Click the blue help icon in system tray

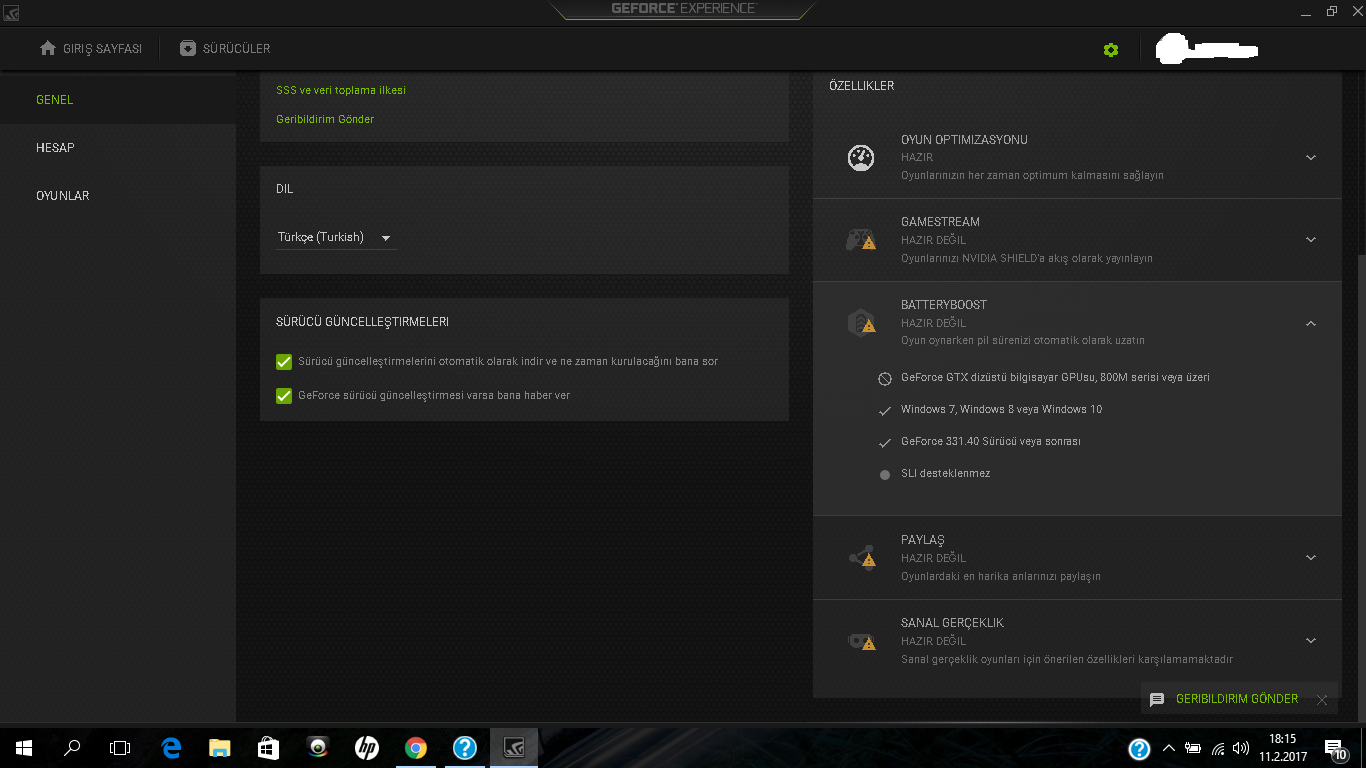(x=1139, y=749)
